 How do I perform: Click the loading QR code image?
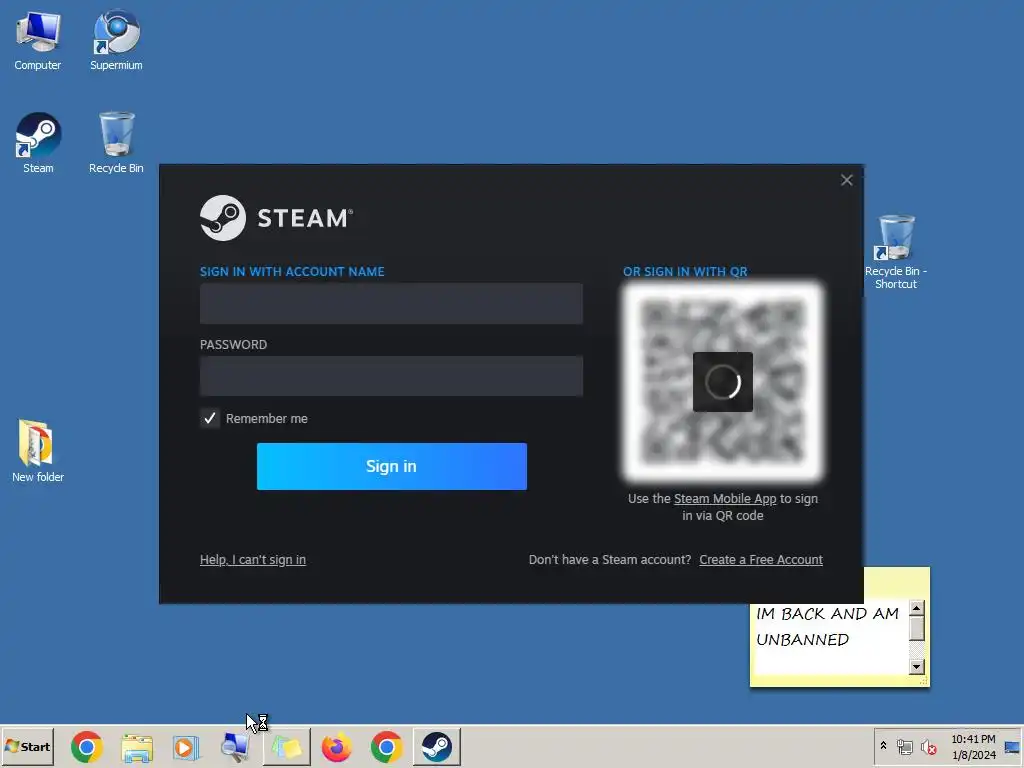pos(723,382)
